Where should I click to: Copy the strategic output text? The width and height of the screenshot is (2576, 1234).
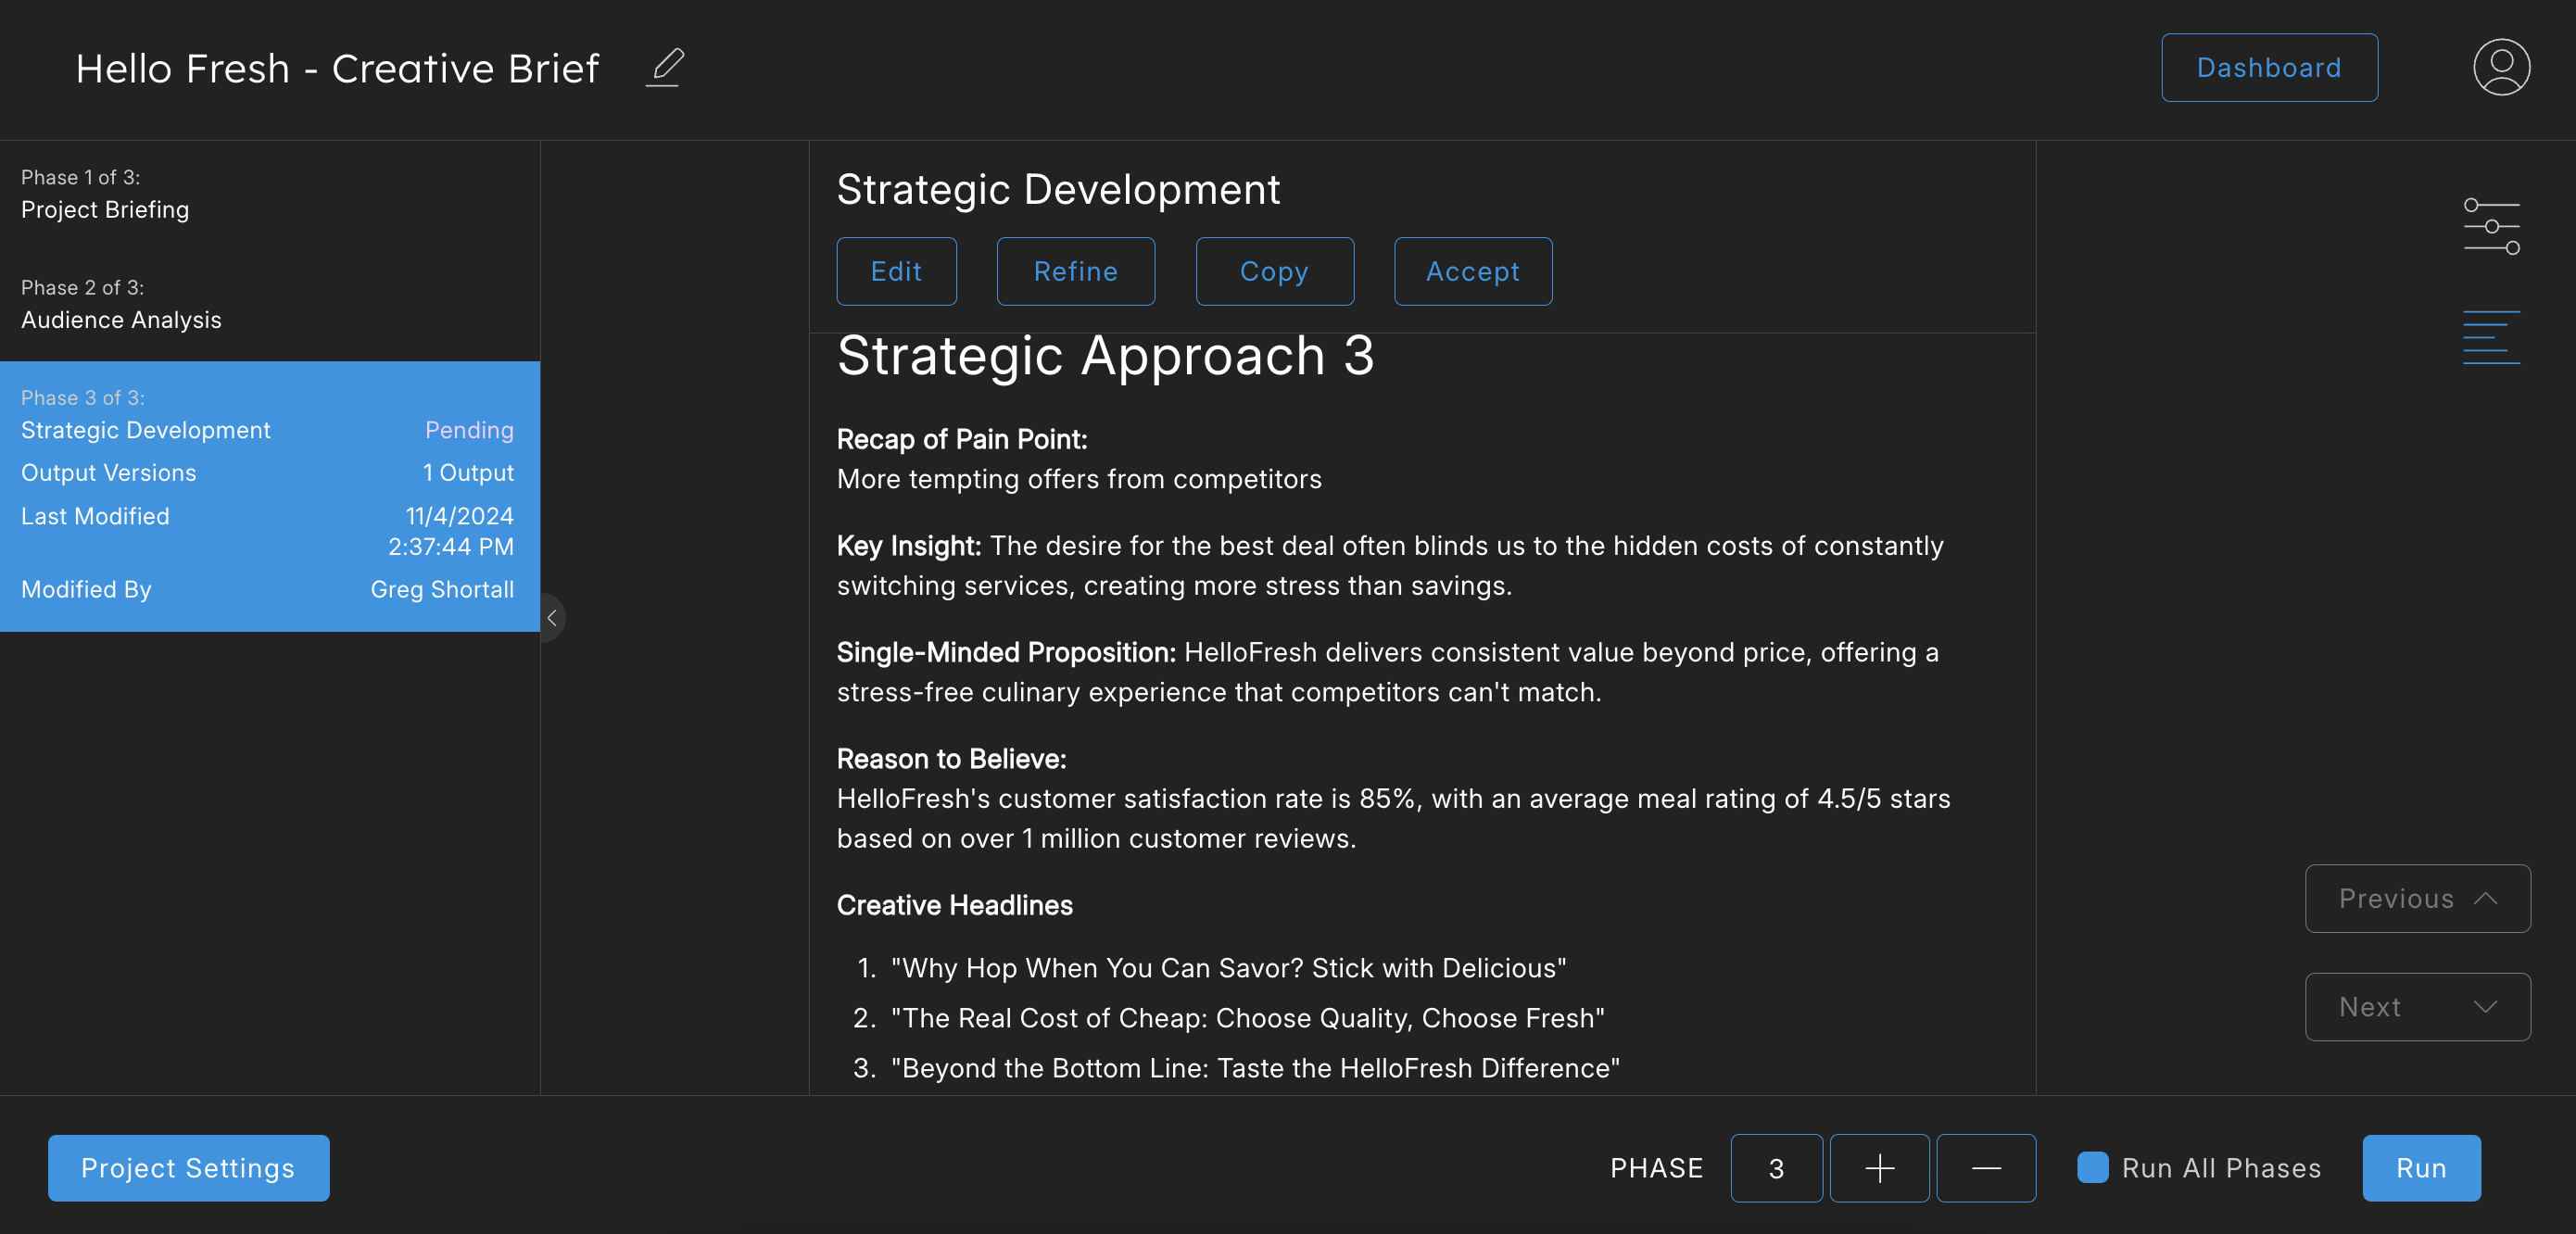[x=1273, y=271]
